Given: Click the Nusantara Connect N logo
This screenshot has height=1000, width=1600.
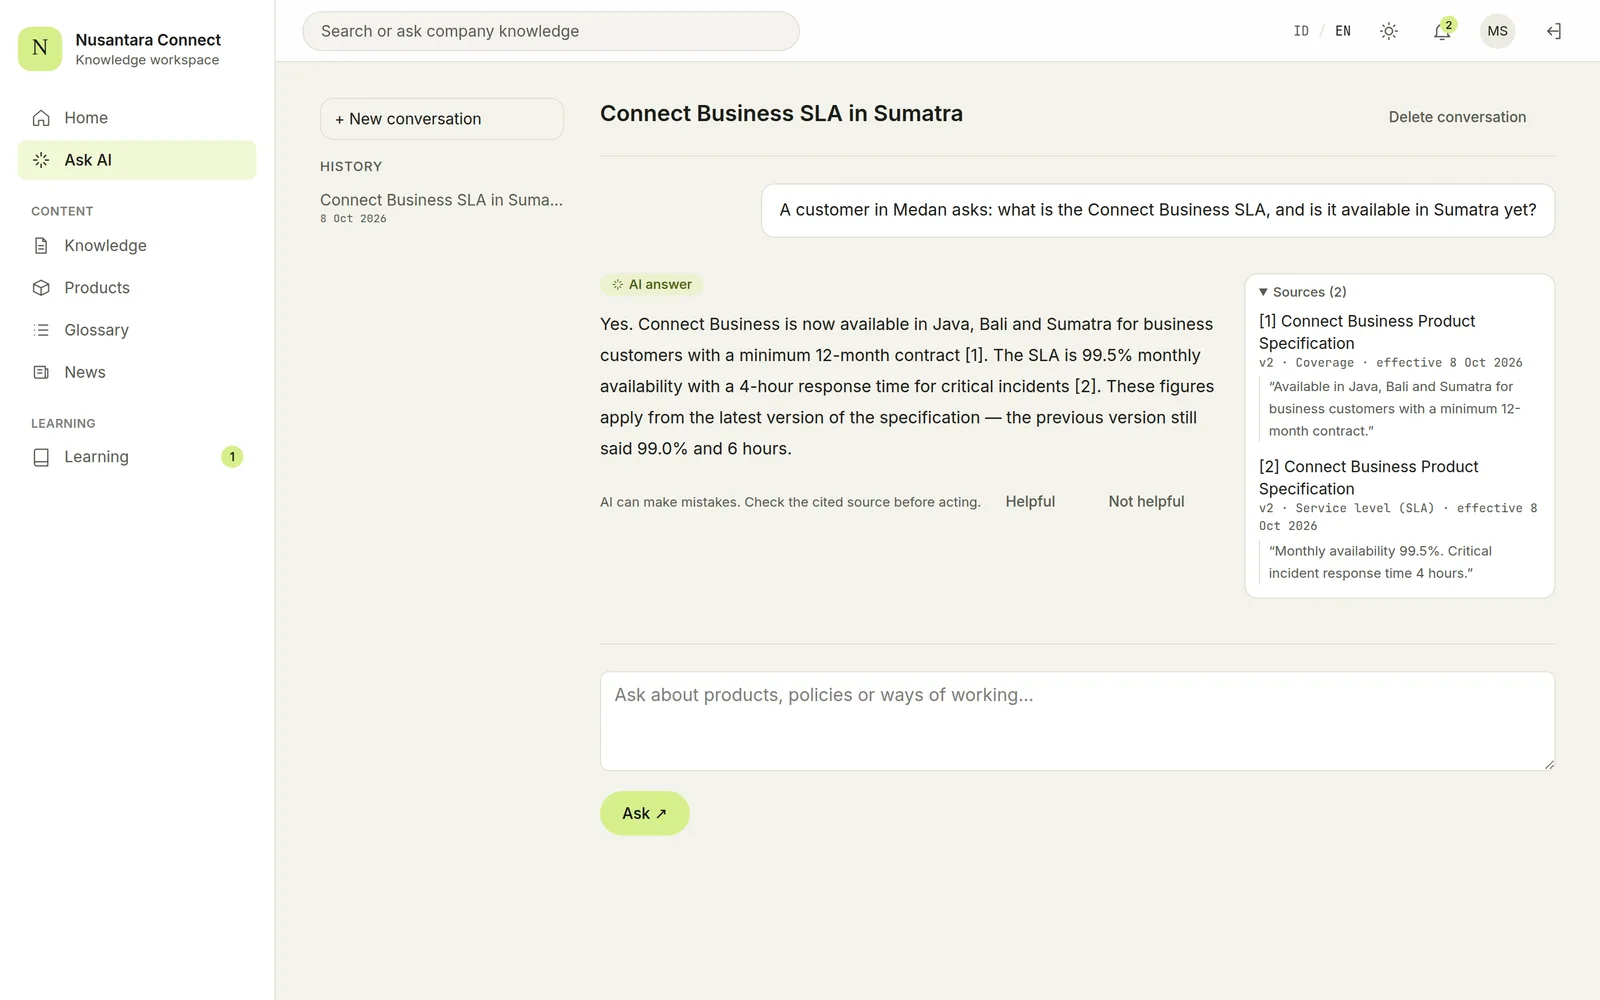Looking at the screenshot, I should 40,49.
